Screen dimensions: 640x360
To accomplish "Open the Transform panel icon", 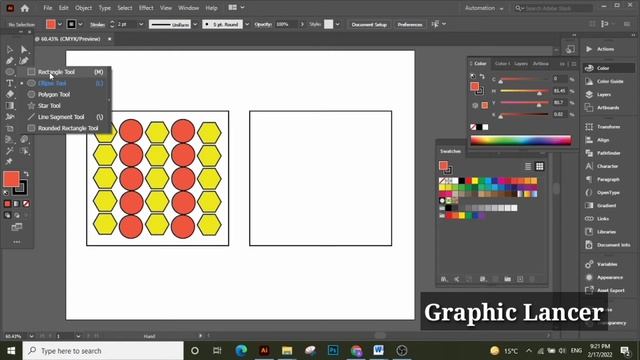I will [589, 127].
